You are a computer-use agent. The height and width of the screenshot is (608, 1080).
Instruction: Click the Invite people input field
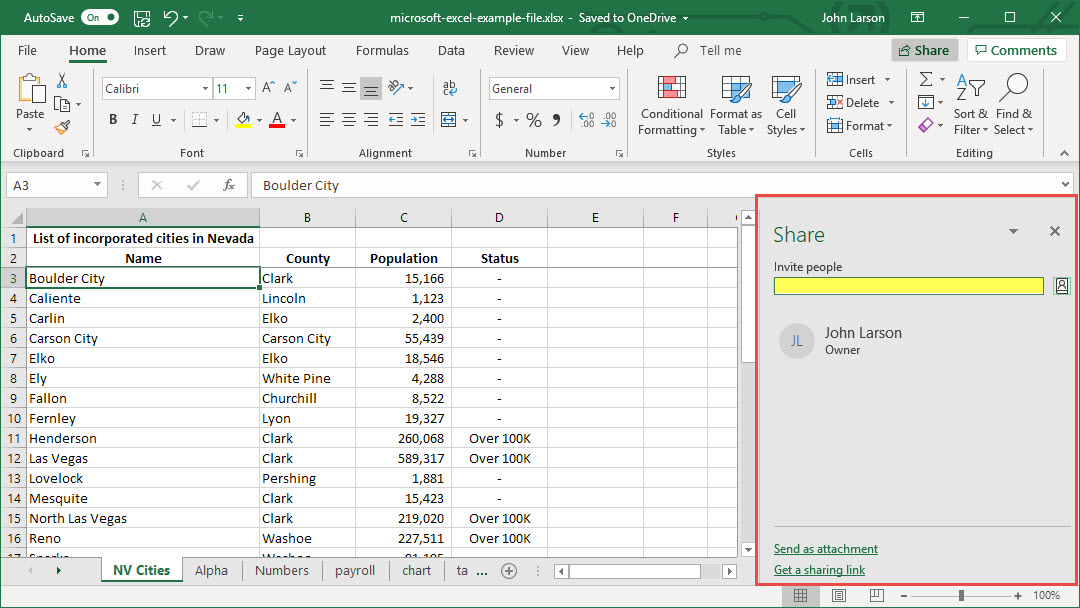(x=908, y=286)
